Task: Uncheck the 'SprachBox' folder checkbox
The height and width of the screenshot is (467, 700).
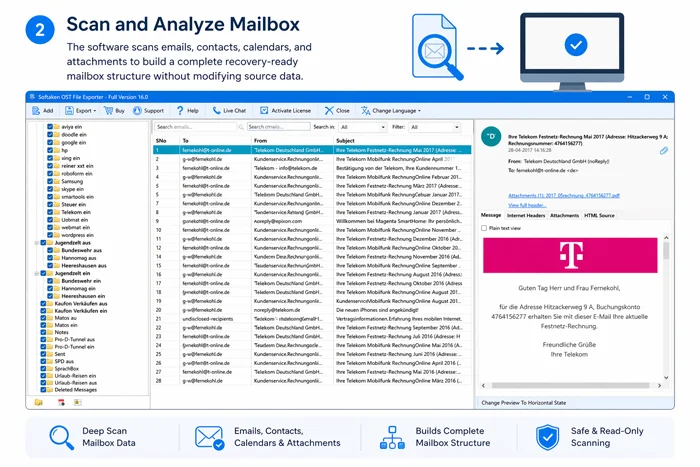Action: pos(43,368)
